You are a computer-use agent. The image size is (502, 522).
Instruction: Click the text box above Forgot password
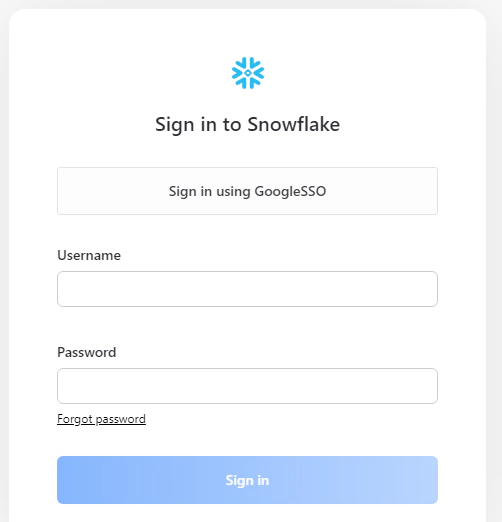pos(247,386)
